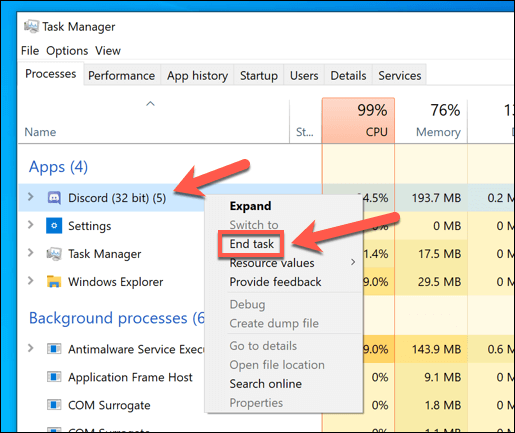Viewport: 515px width, 433px height.
Task: Expand the Task Manager app row
Action: click(31, 253)
